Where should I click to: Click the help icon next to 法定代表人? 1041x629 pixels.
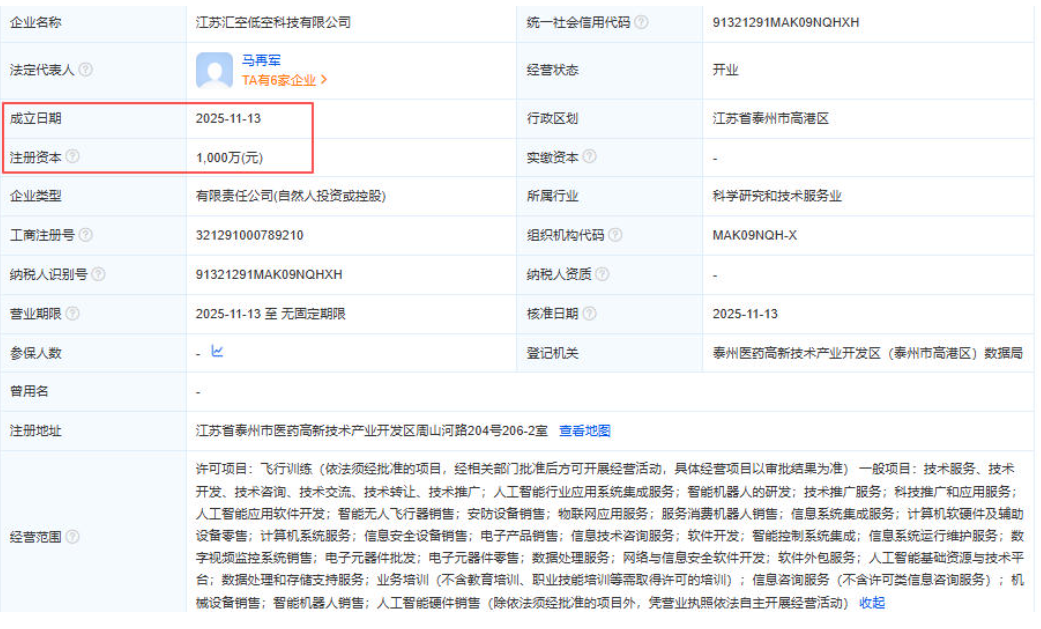tap(86, 70)
